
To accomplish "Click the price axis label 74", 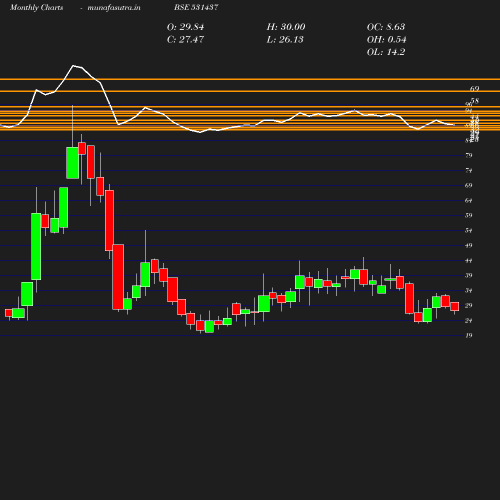I will [x=469, y=170].
